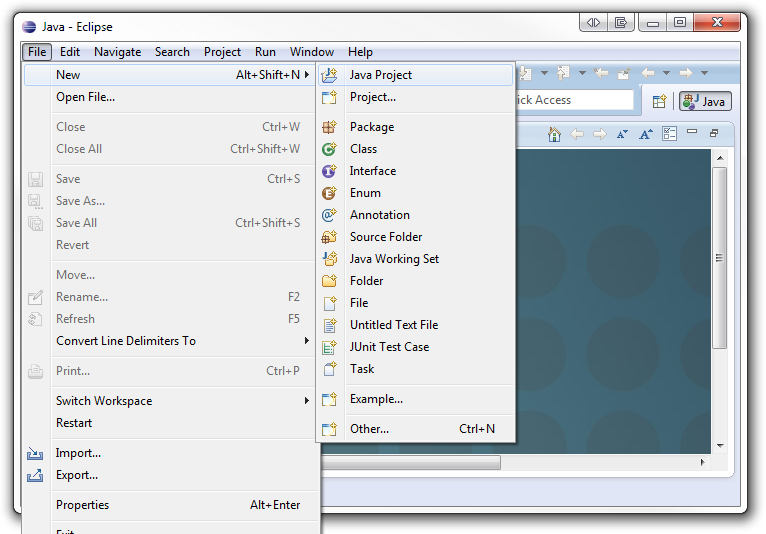Select Other... Ctrl+N entry
Screen dimensions: 766x534
pyautogui.click(x=416, y=429)
